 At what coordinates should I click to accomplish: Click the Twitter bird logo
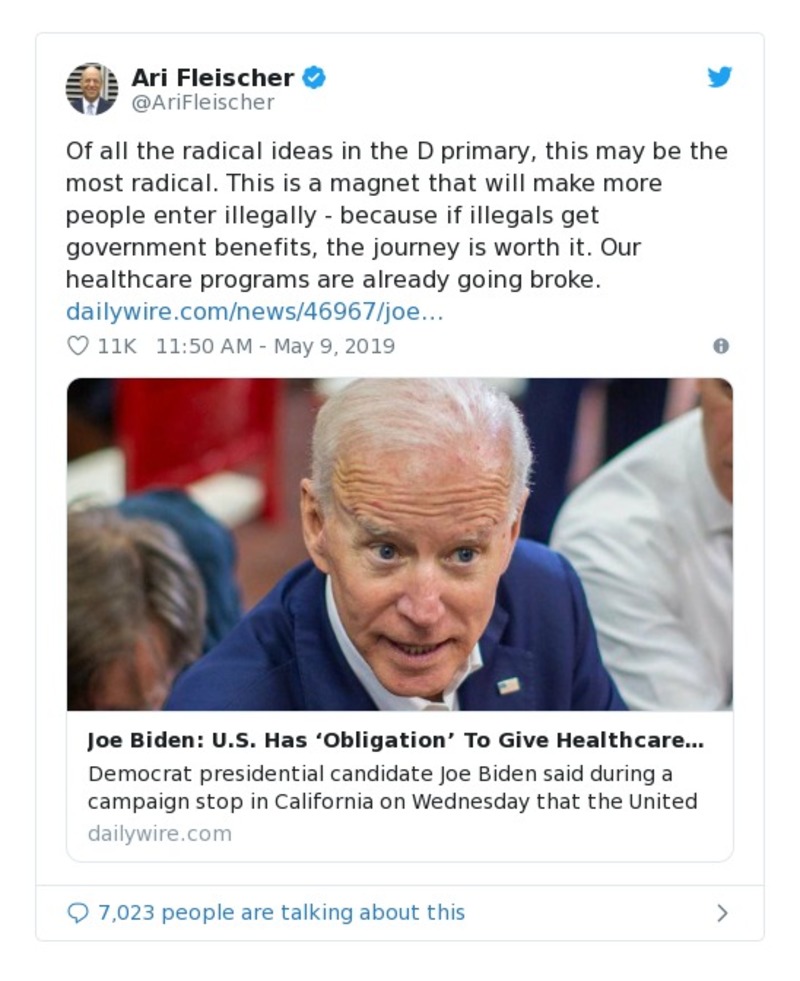(x=720, y=77)
